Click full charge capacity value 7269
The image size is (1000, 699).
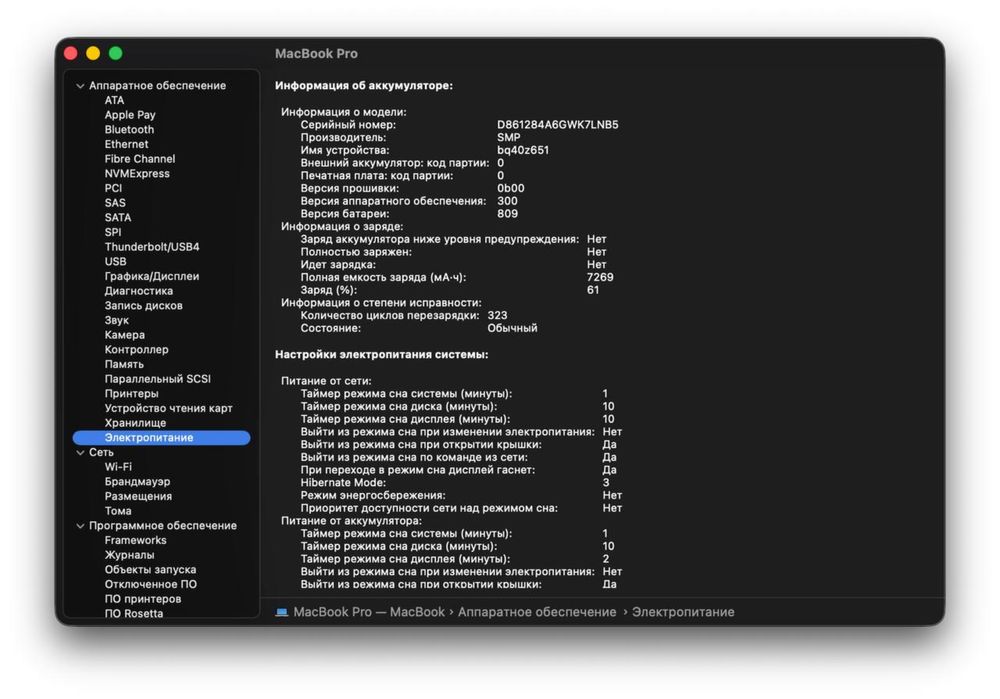[x=600, y=277]
